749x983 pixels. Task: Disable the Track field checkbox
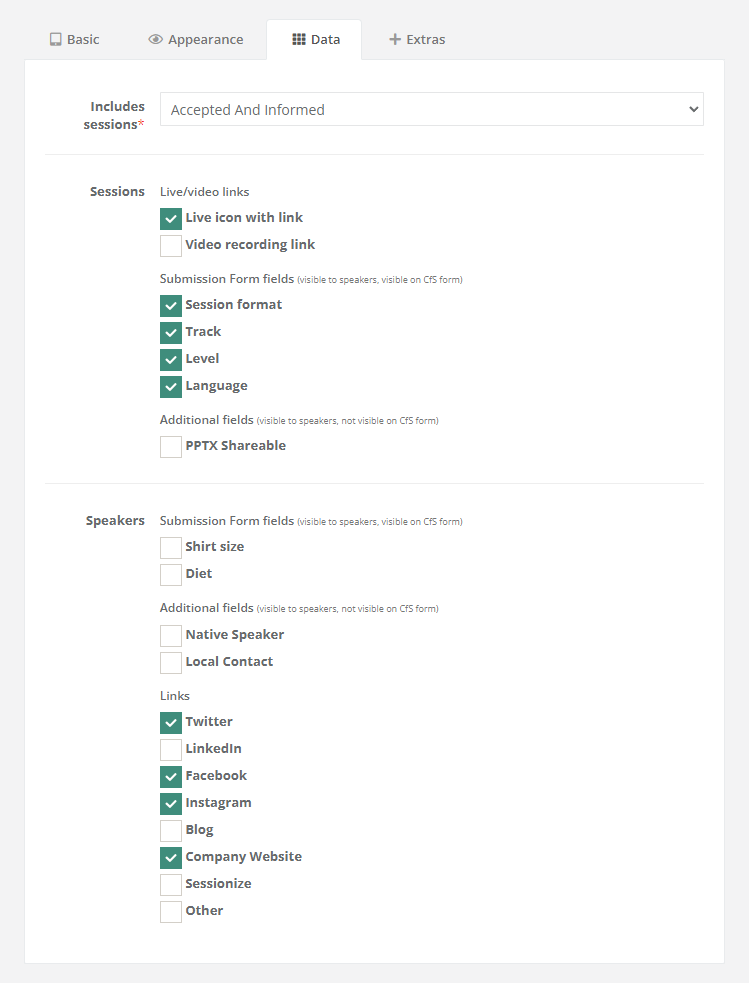[x=171, y=333]
